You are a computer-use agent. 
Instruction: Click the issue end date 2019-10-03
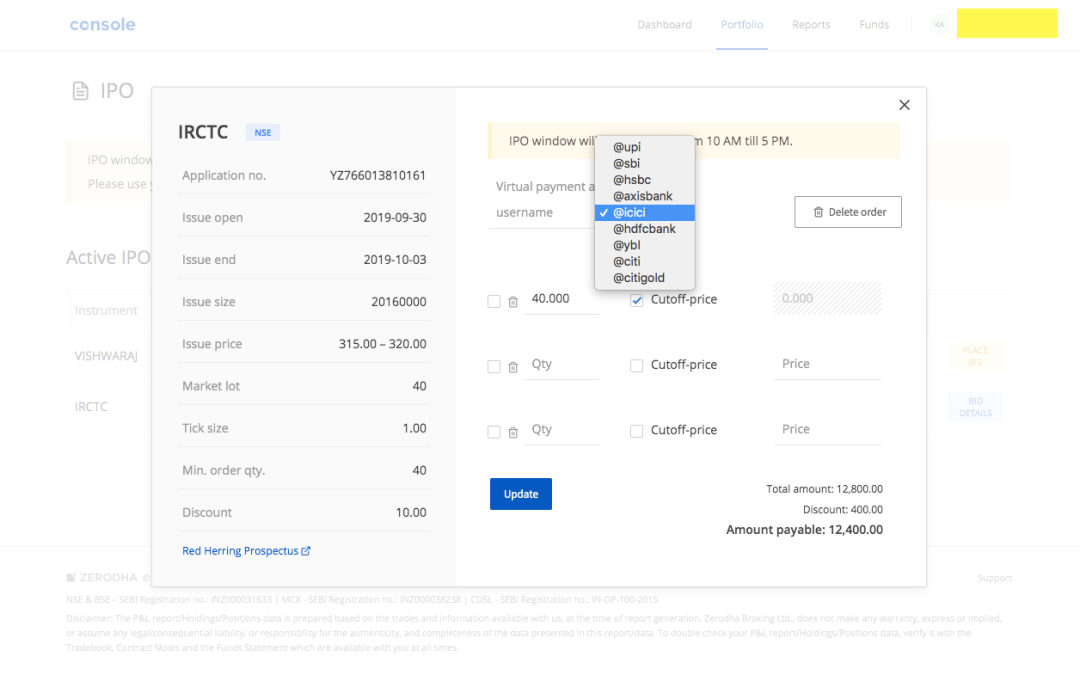click(x=395, y=260)
